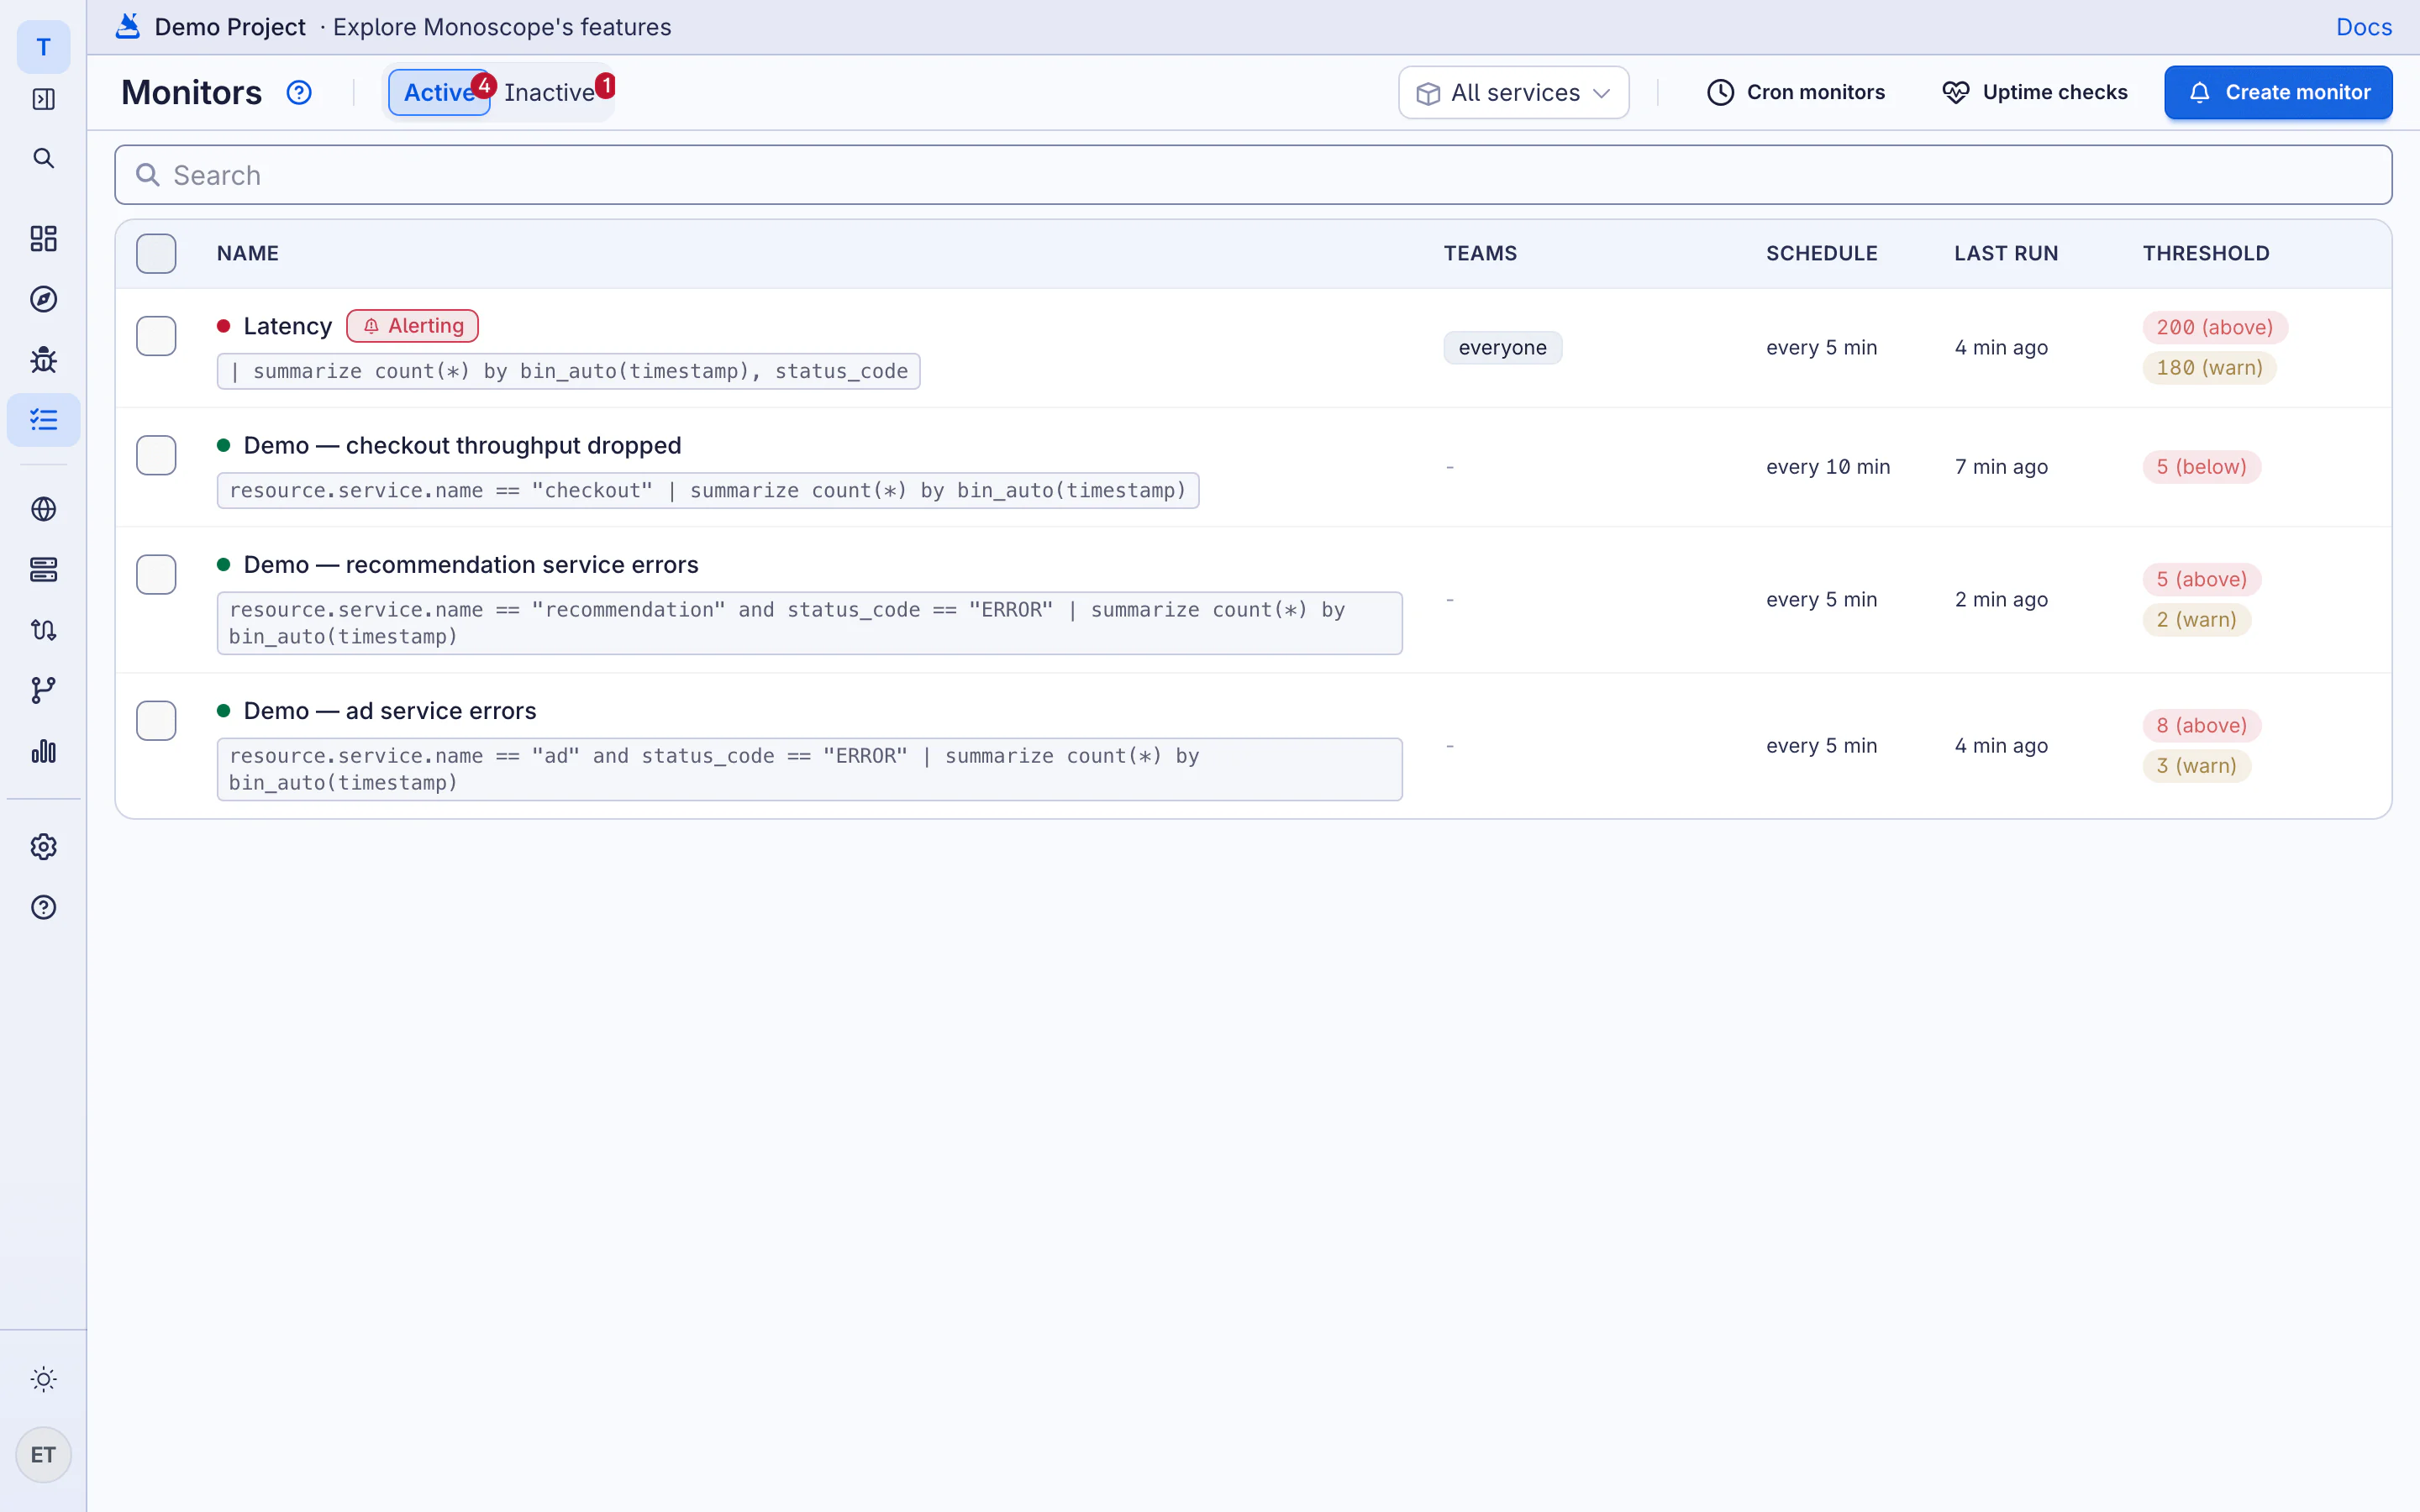
Task: Click the 8 (above) threshold badge
Action: click(2201, 725)
